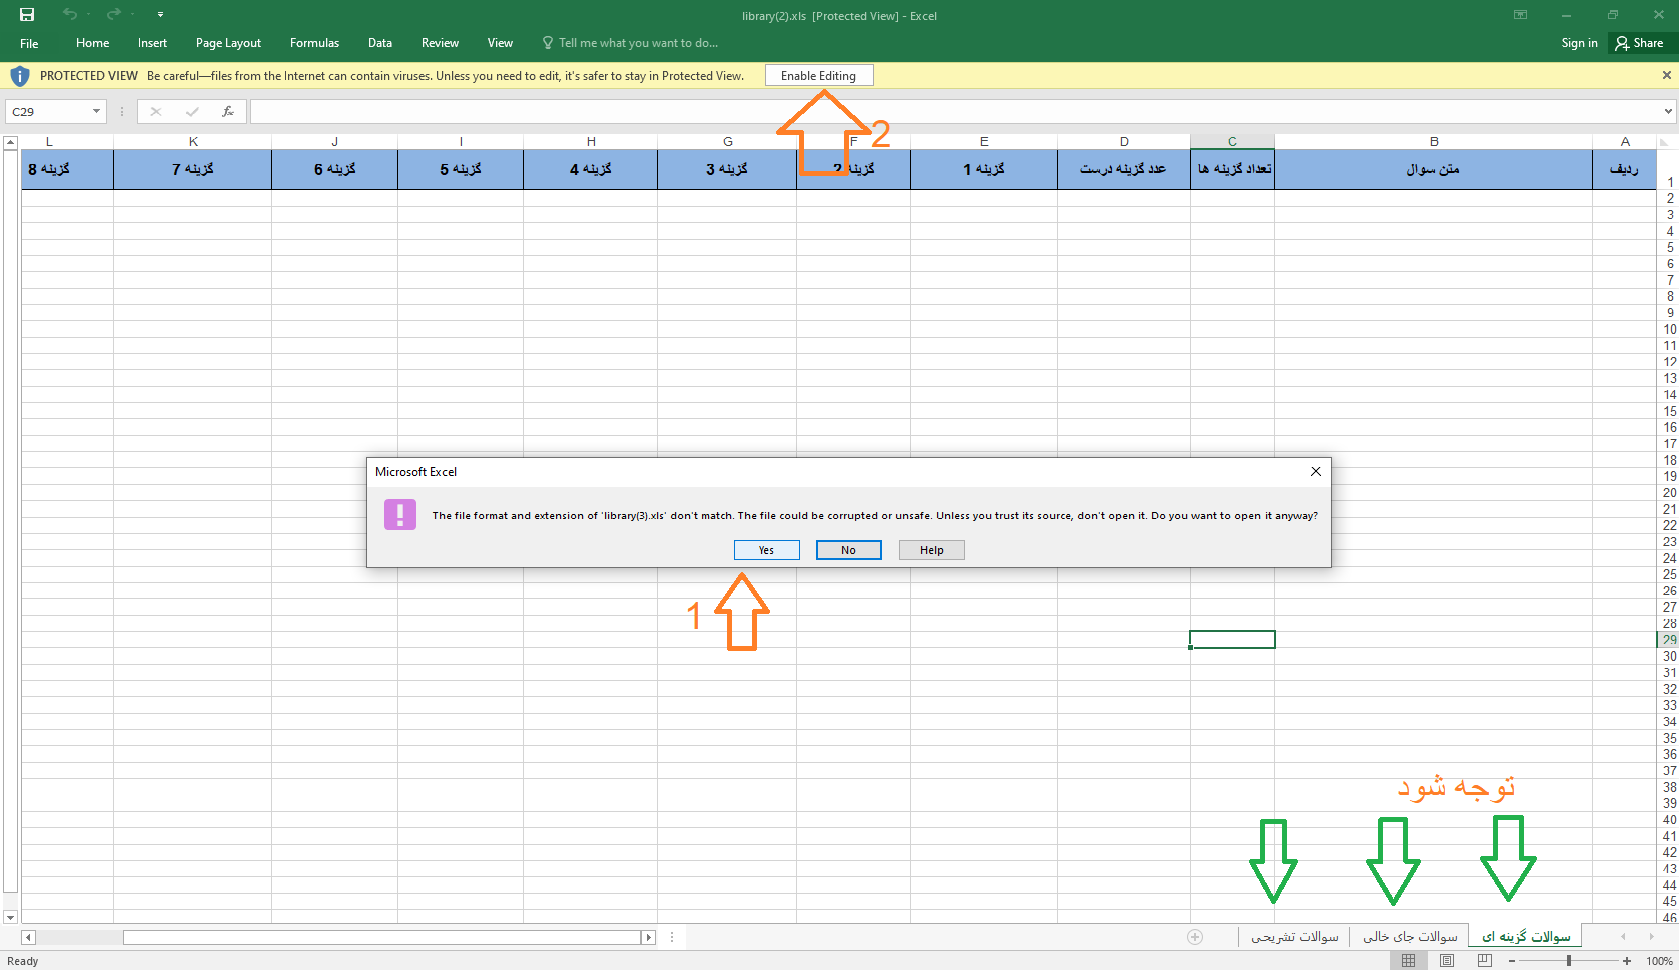Select column D header
Screen dimensions: 1679x970
tap(1124, 142)
